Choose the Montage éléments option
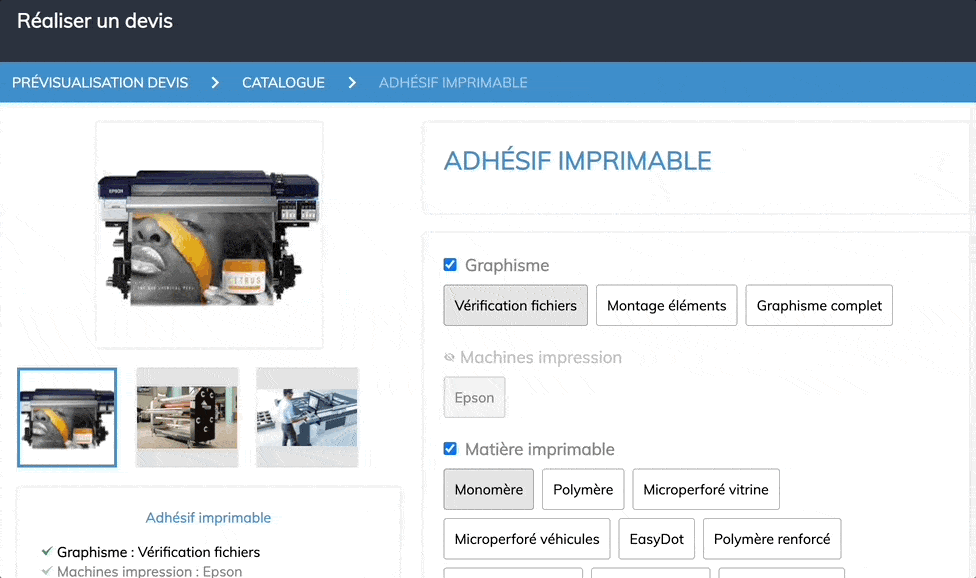 point(666,306)
